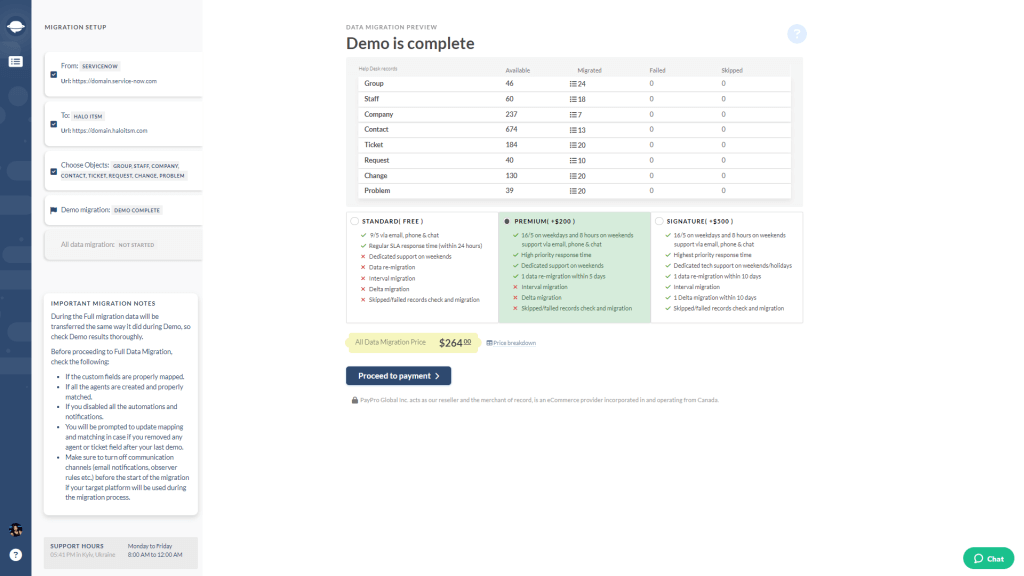
Task: View migrated Ticket records list icon
Action: tap(573, 146)
